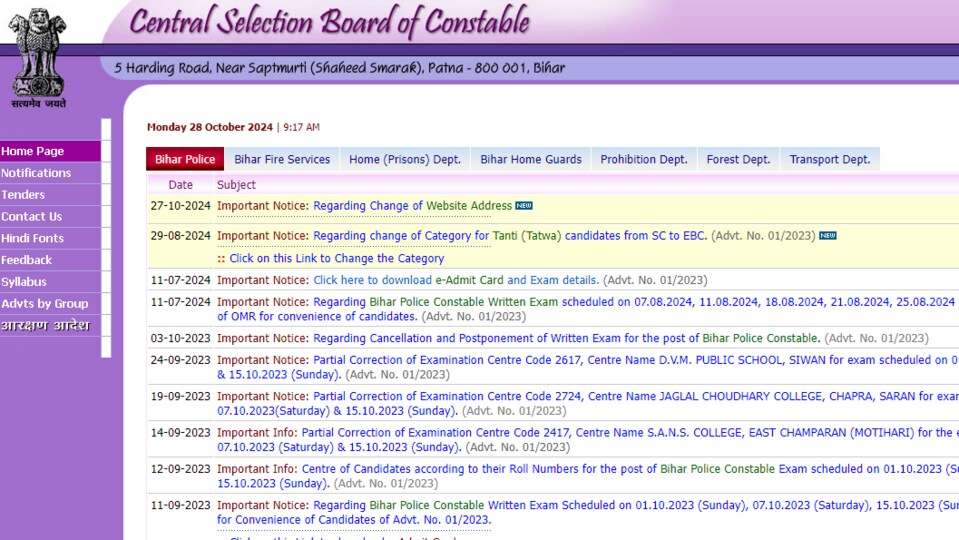Switch to the Bihar Fire Services tab
Image resolution: width=959 pixels, height=540 pixels.
click(x=282, y=159)
